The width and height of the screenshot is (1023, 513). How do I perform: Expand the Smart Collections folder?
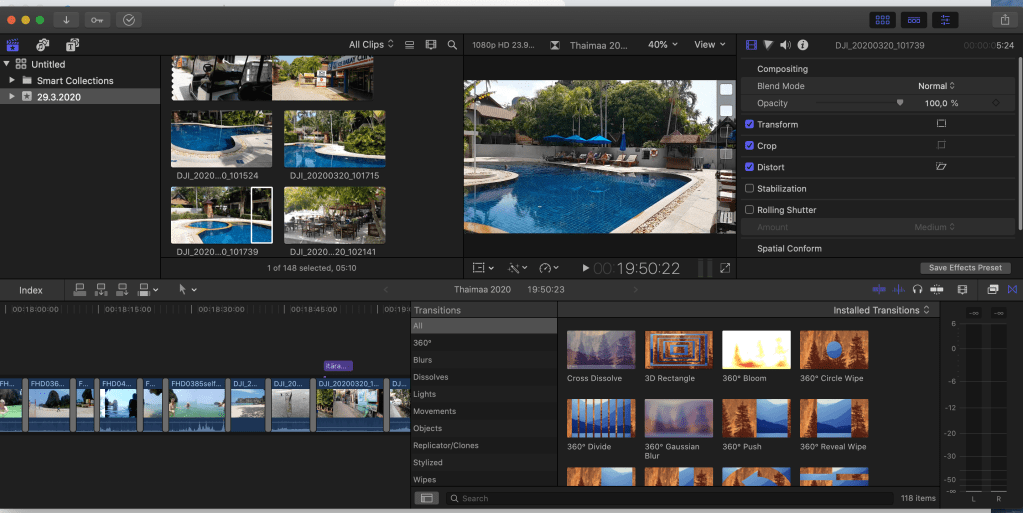pos(12,80)
